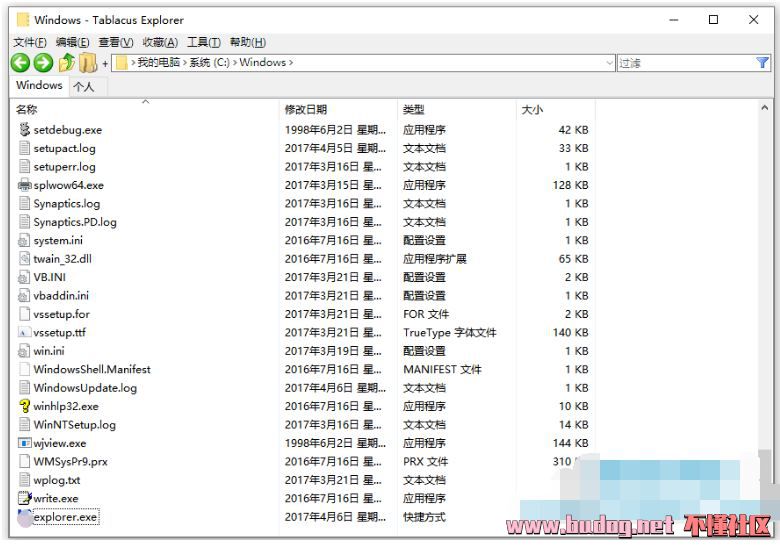Click the green Forward arrow button
This screenshot has width=780, height=546.
[x=43, y=63]
